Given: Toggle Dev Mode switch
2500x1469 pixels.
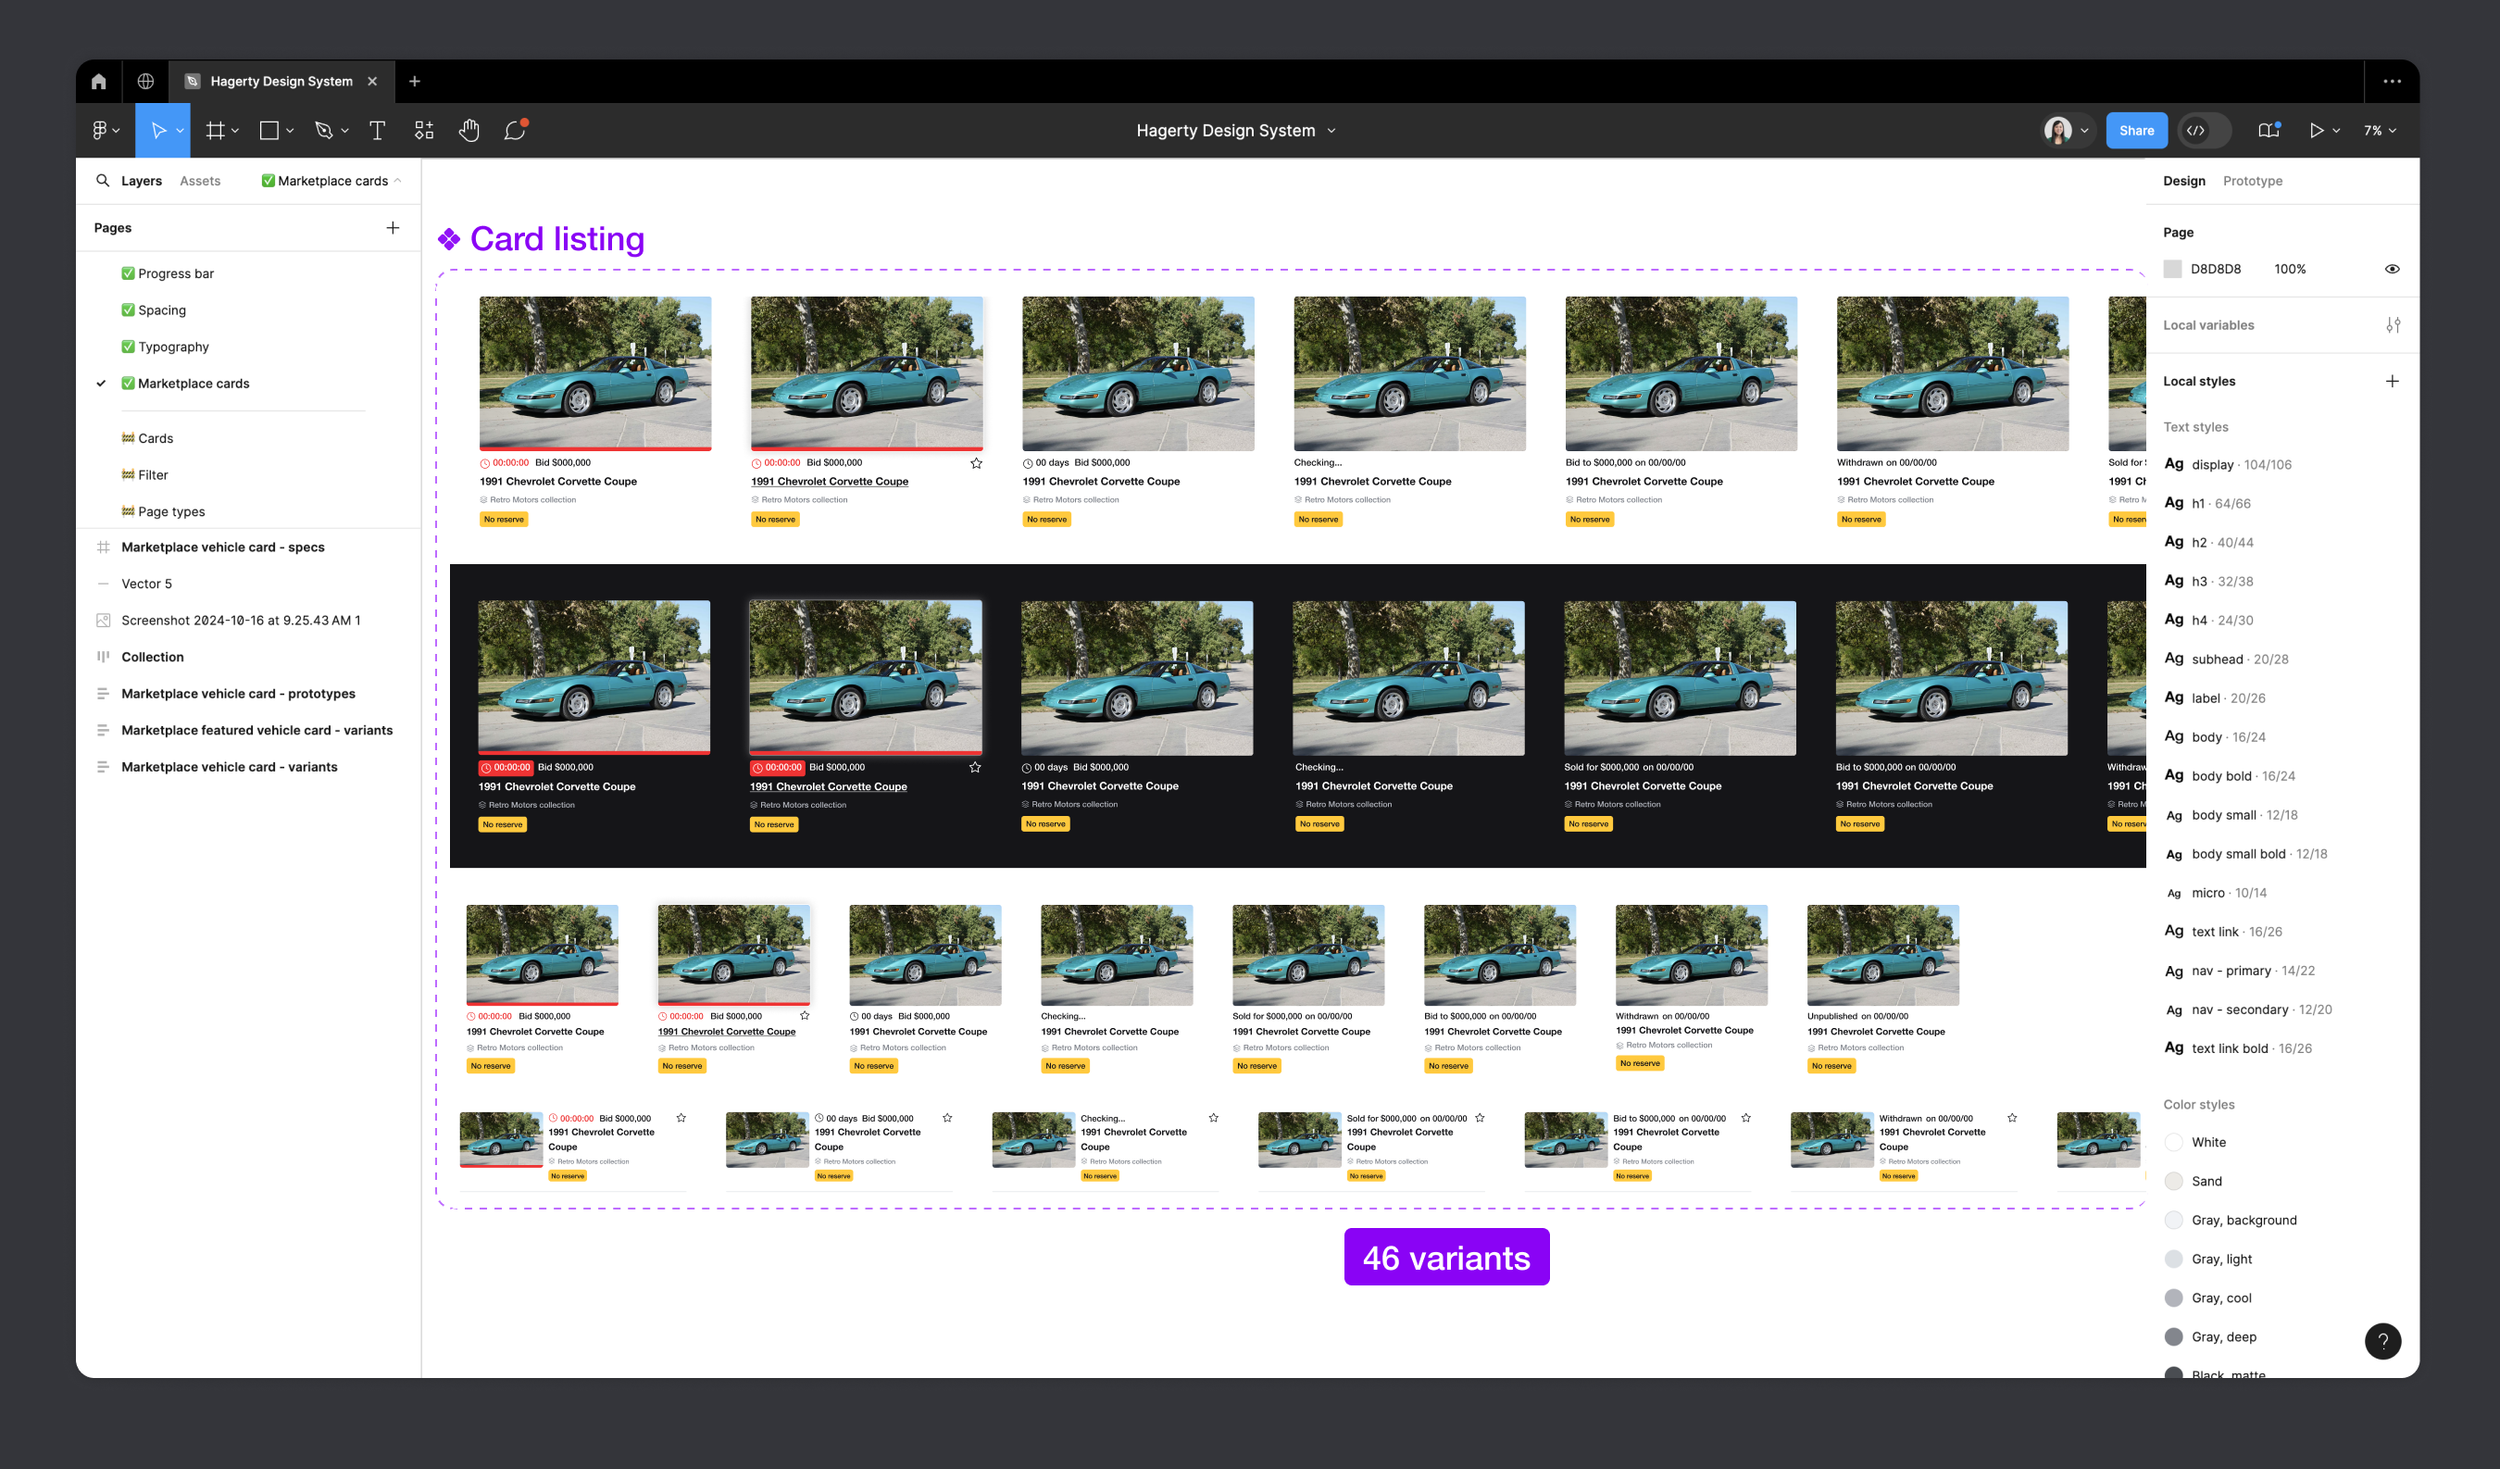Looking at the screenshot, I should 2204,130.
